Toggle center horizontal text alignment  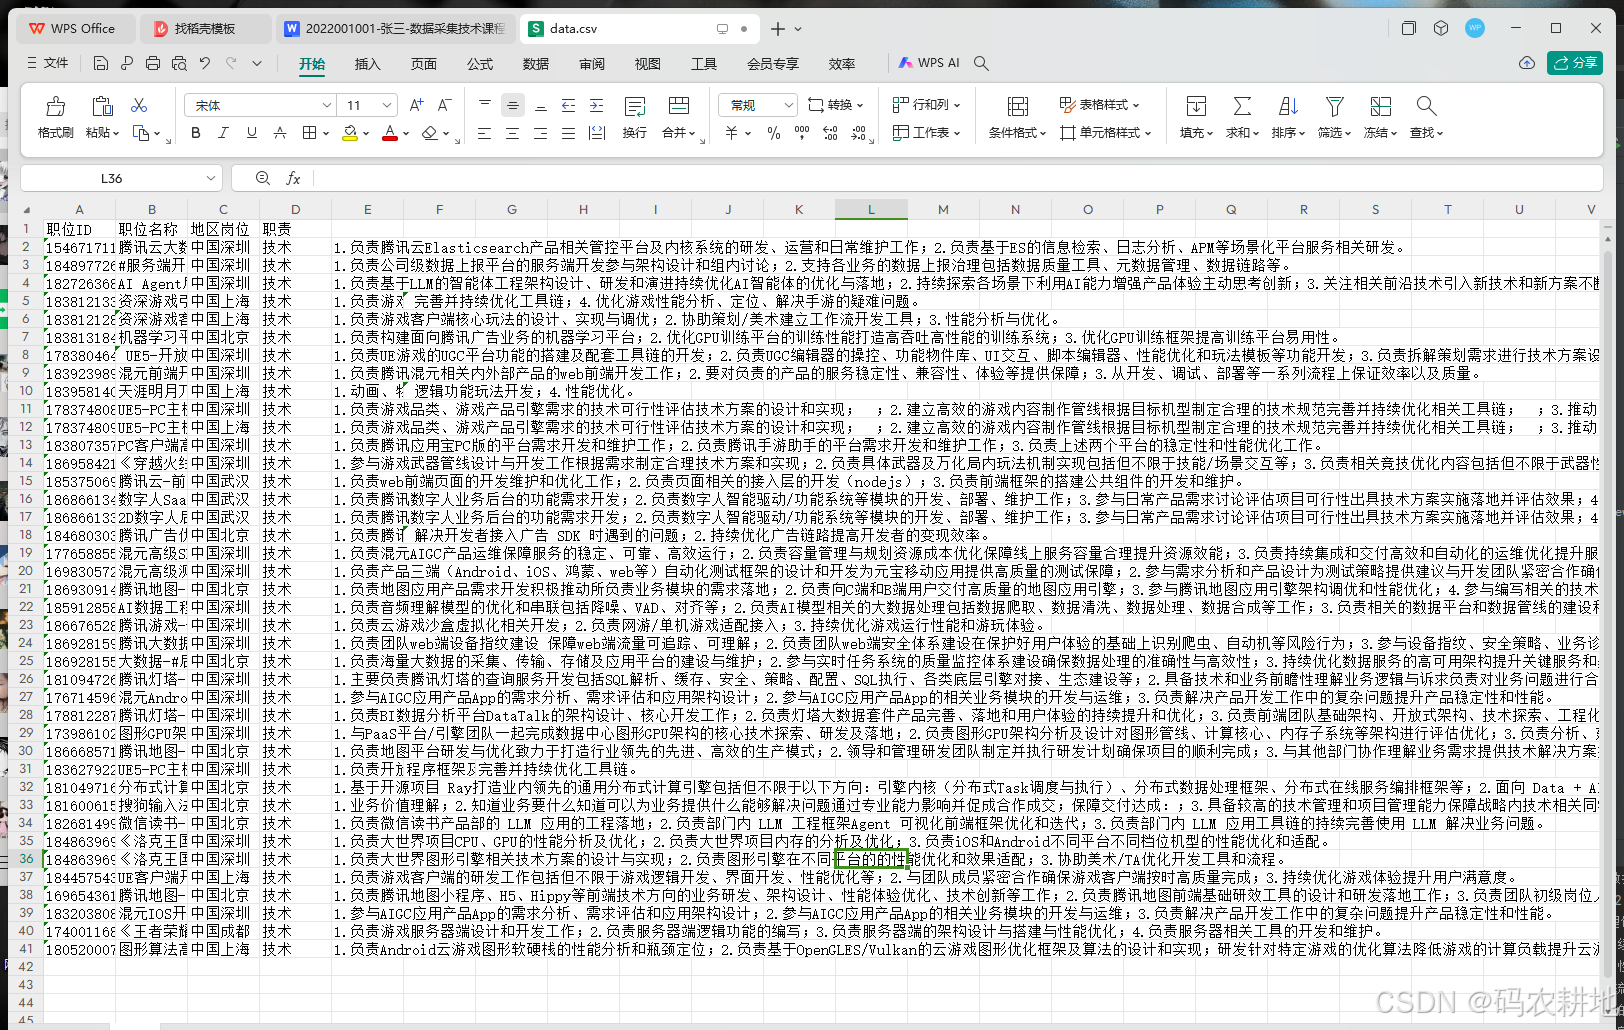click(x=513, y=133)
